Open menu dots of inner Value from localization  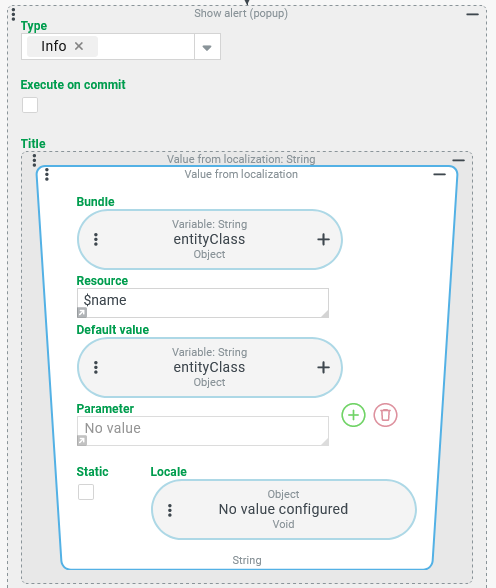point(47,174)
